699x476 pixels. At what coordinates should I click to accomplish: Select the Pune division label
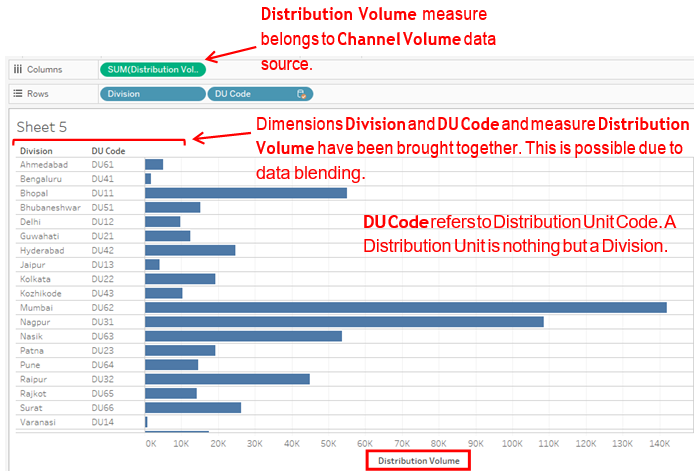[x=30, y=365]
